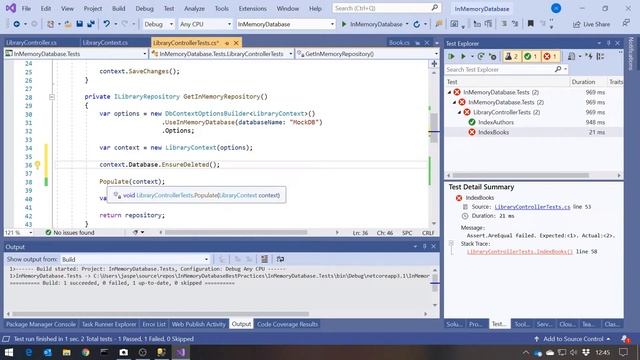Image resolution: width=640 pixels, height=360 pixels.
Task: Open the Debug menu
Action: coord(144,8)
